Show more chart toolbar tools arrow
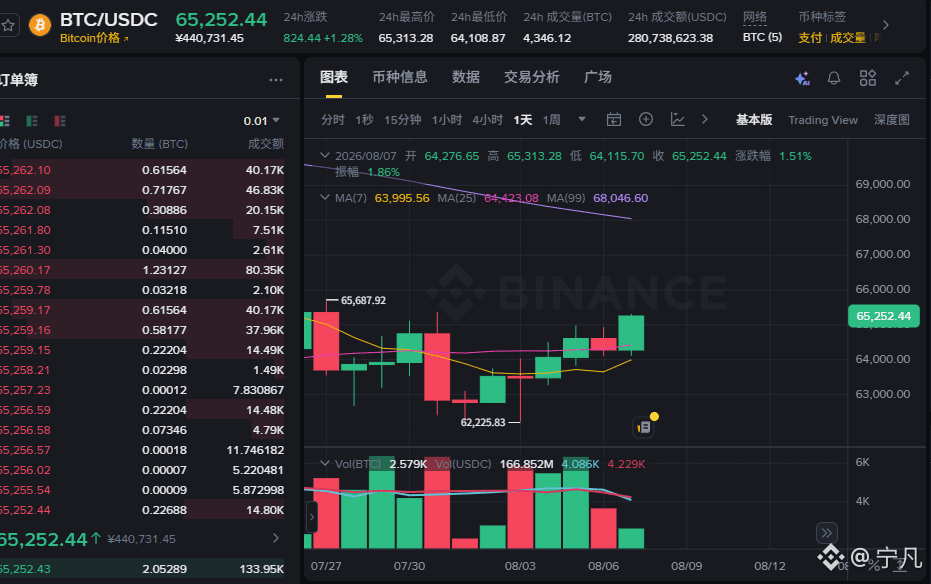 [x=705, y=120]
